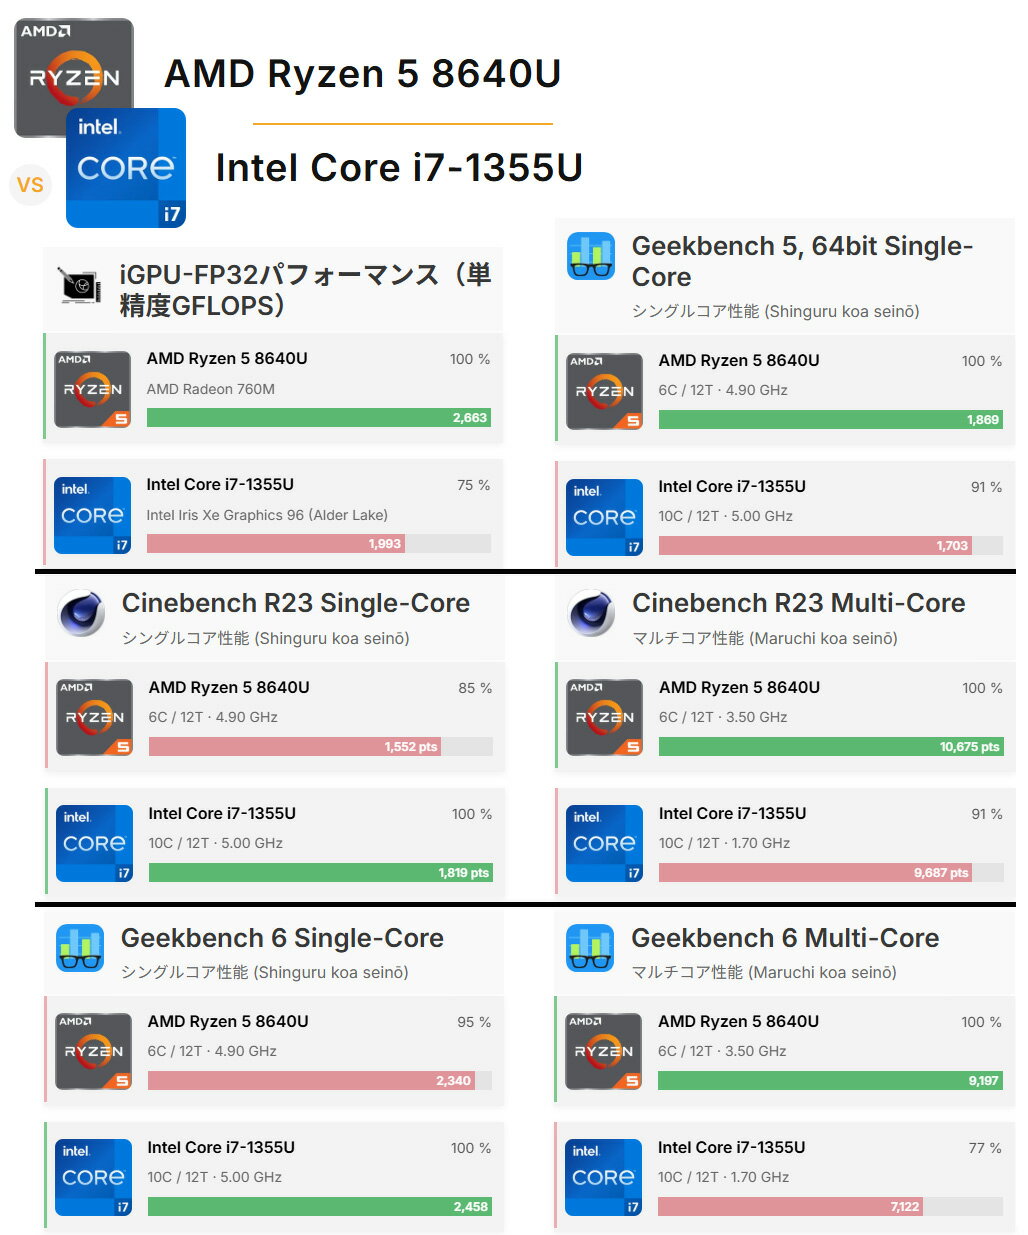Click the Cinebench R23 Single-Core sphere icon
Image resolution: width=1028 pixels, height=1235 pixels.
82,614
